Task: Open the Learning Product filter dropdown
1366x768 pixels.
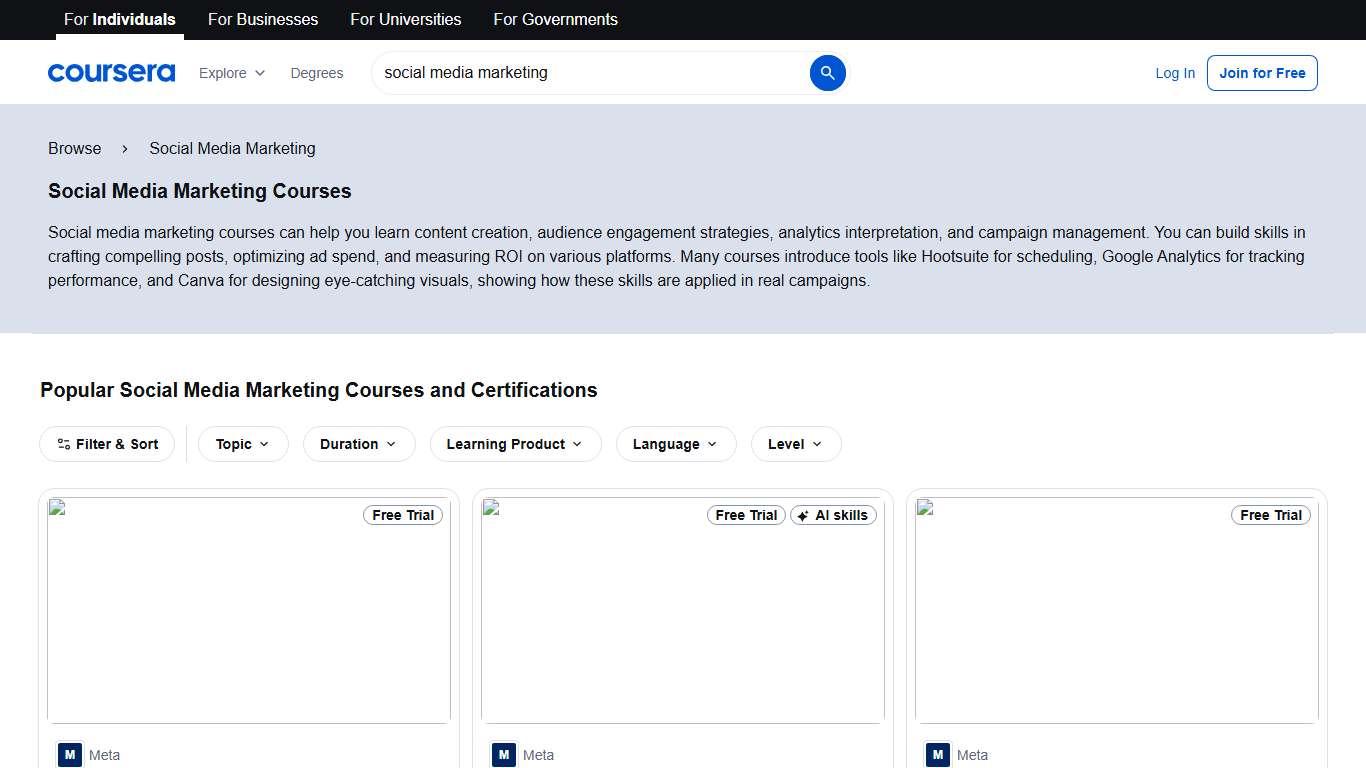Action: pyautogui.click(x=515, y=444)
